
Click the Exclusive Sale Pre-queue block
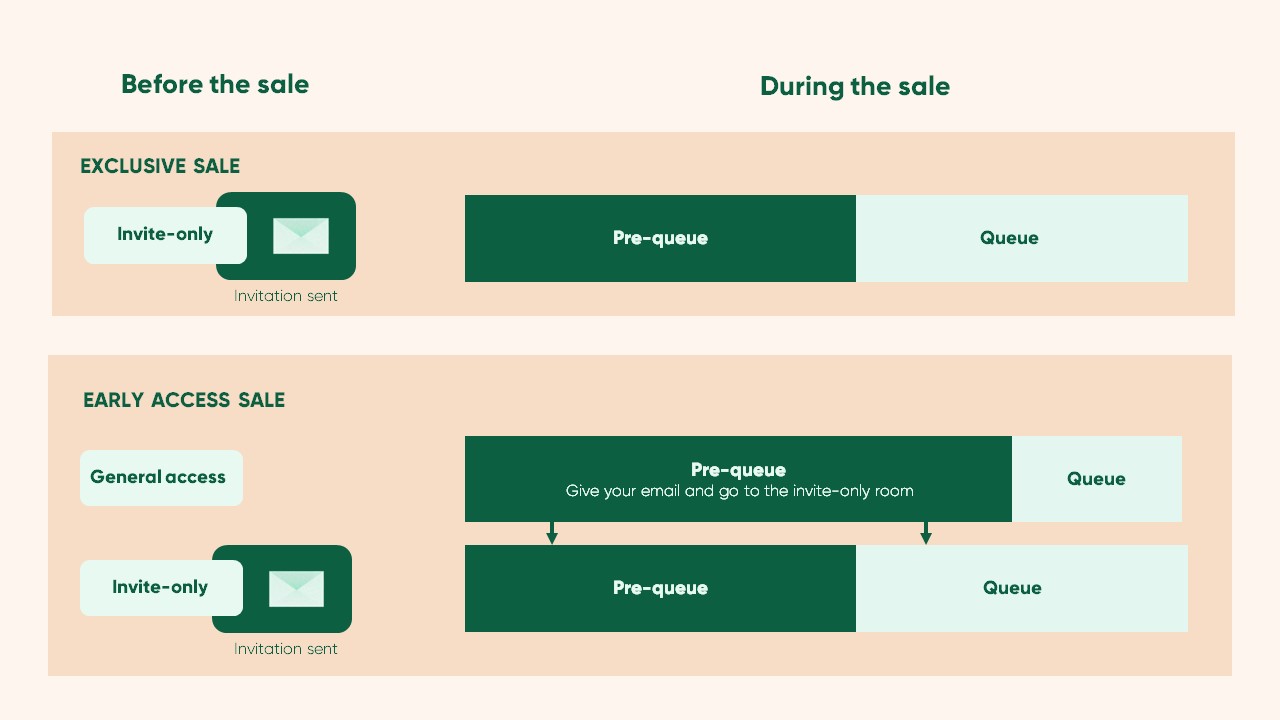(660, 238)
